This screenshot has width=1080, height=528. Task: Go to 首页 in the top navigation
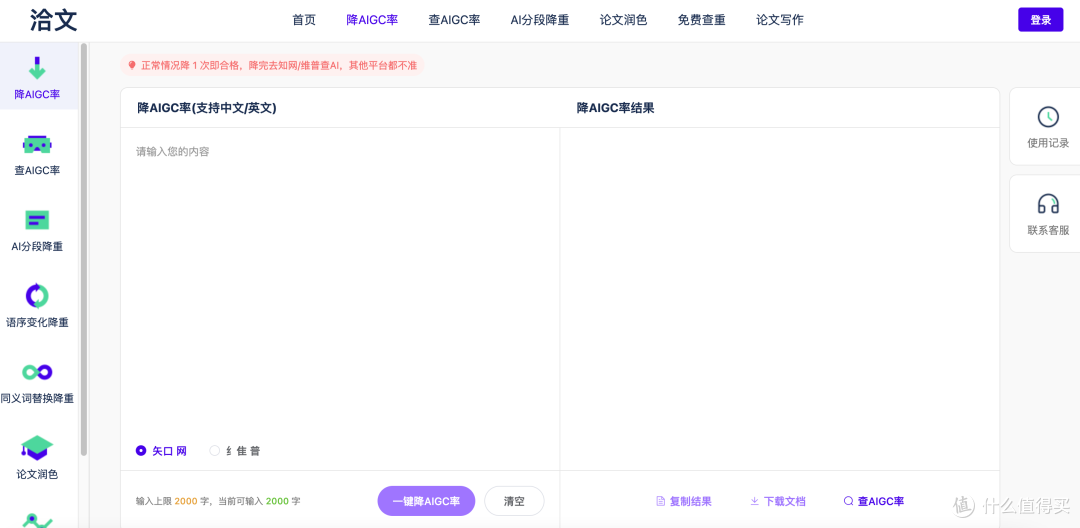pos(304,20)
